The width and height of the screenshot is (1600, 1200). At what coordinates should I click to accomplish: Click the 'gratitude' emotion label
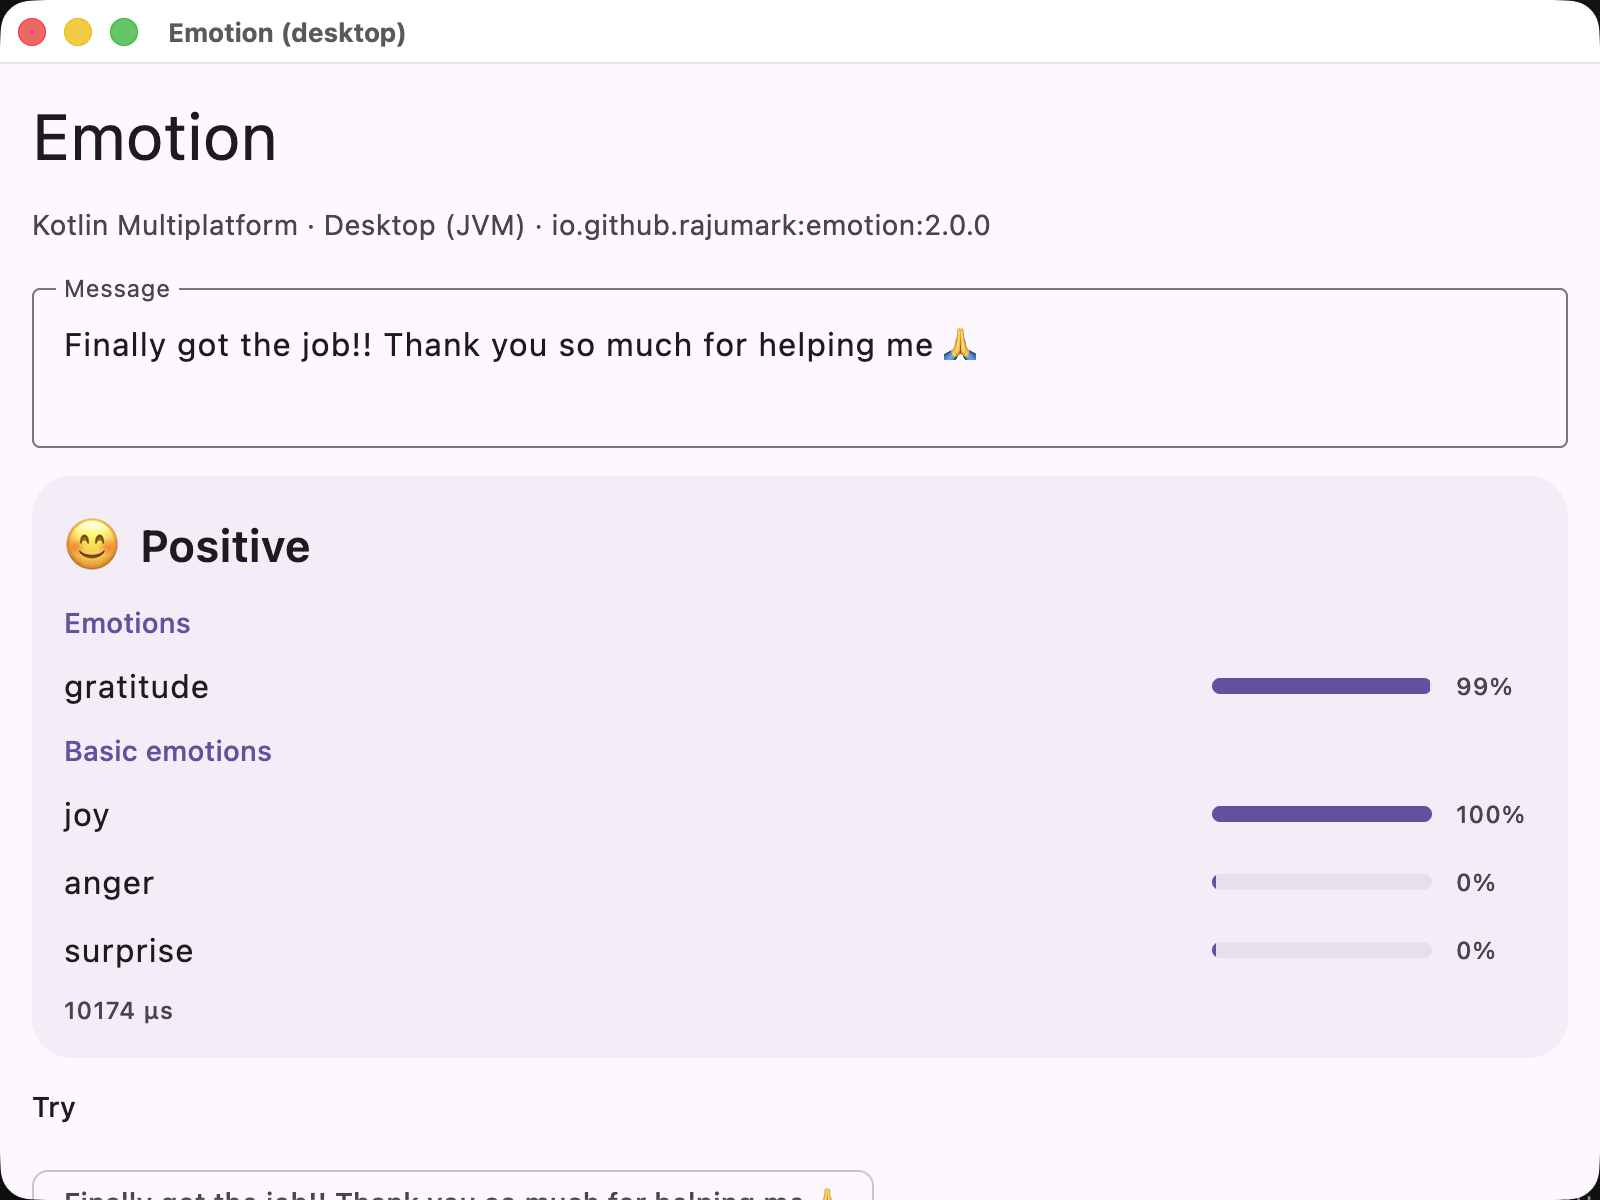pyautogui.click(x=137, y=687)
